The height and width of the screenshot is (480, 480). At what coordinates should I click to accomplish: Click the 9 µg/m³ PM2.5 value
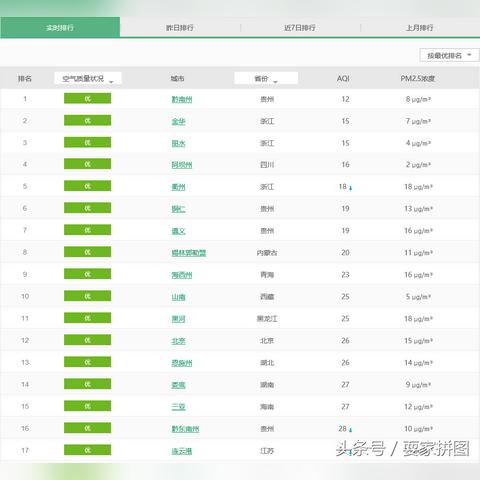pyautogui.click(x=418, y=385)
